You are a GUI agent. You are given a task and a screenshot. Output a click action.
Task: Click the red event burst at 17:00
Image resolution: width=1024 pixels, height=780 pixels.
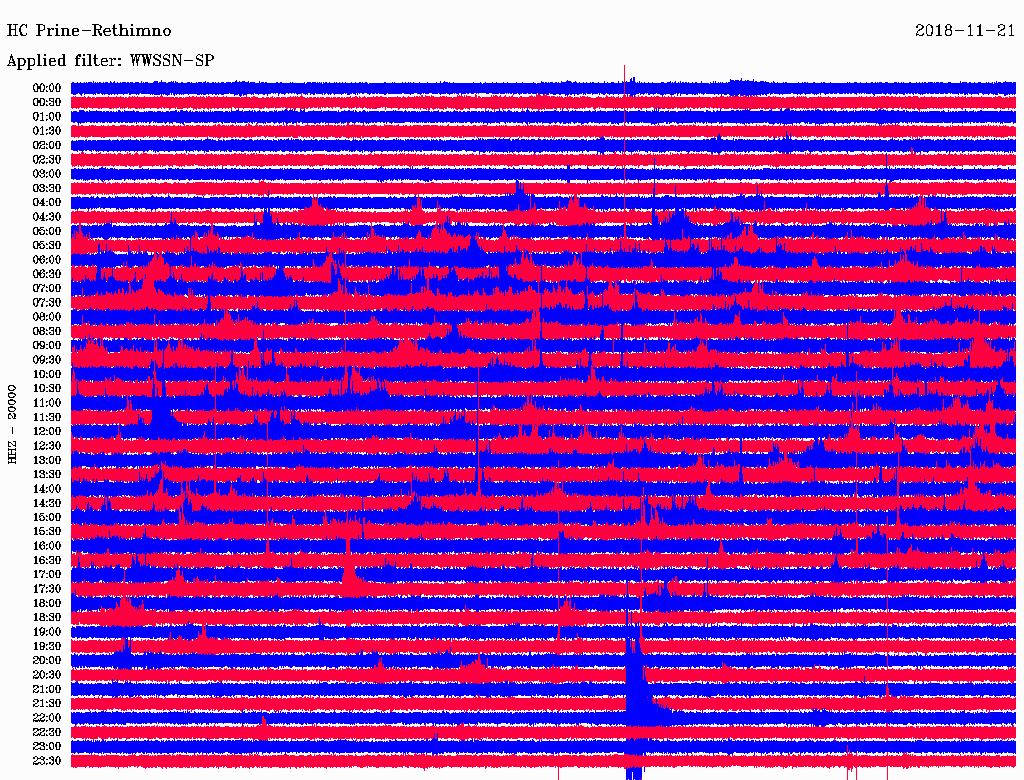(x=351, y=575)
